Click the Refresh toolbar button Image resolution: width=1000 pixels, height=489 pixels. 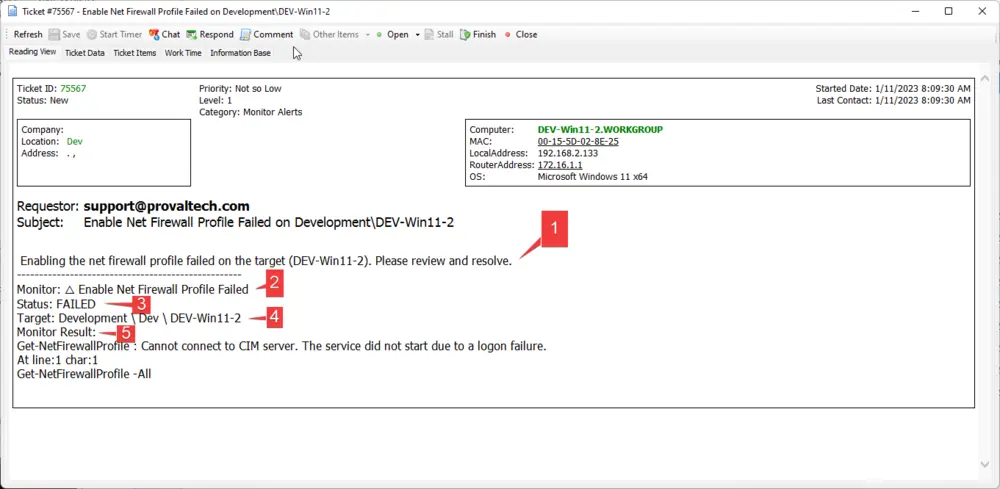tap(28, 34)
